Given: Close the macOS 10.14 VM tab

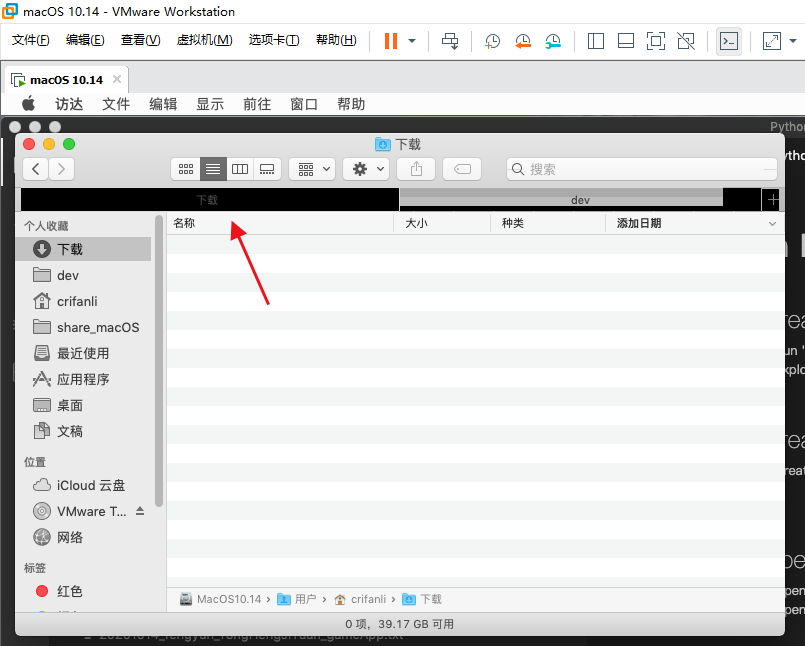Looking at the screenshot, I should coord(117,79).
